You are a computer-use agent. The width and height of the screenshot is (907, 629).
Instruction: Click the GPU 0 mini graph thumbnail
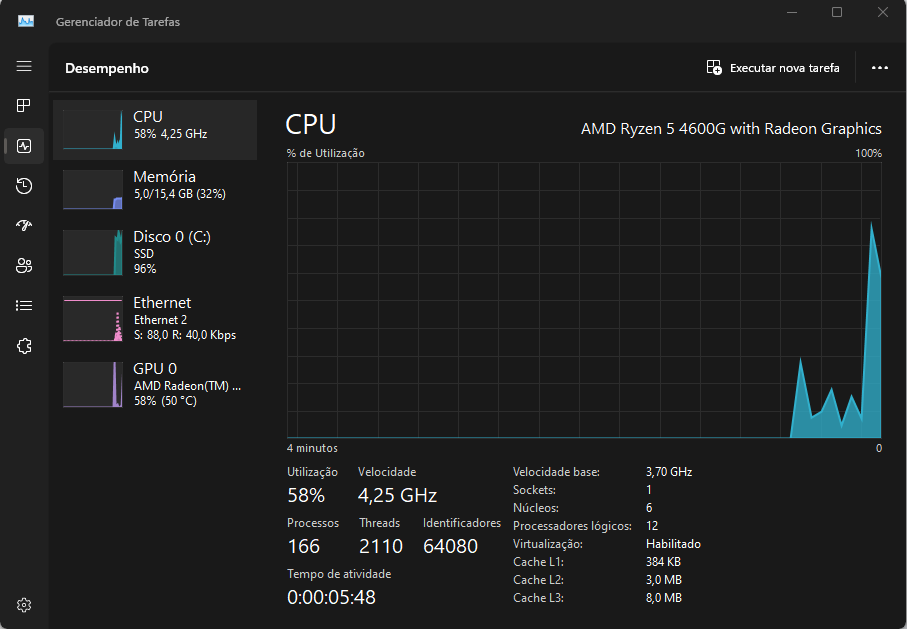click(93, 384)
